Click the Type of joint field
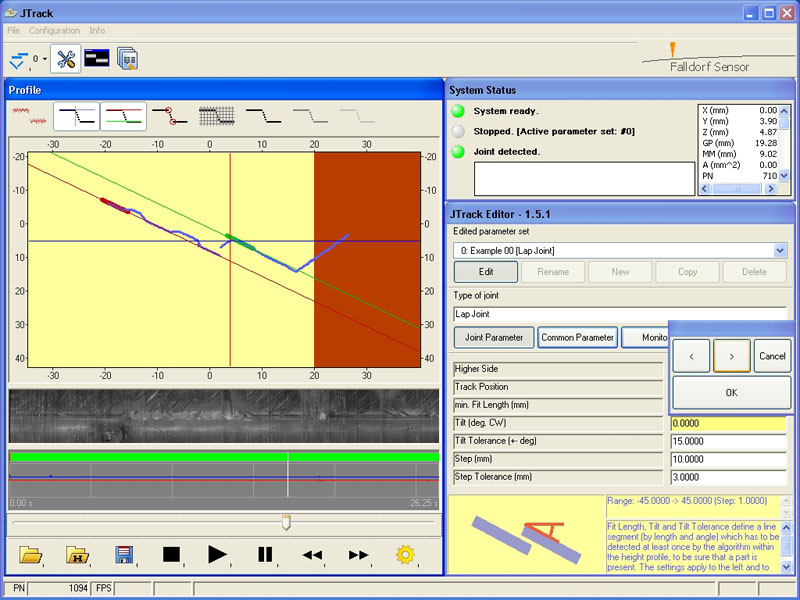 coord(620,314)
